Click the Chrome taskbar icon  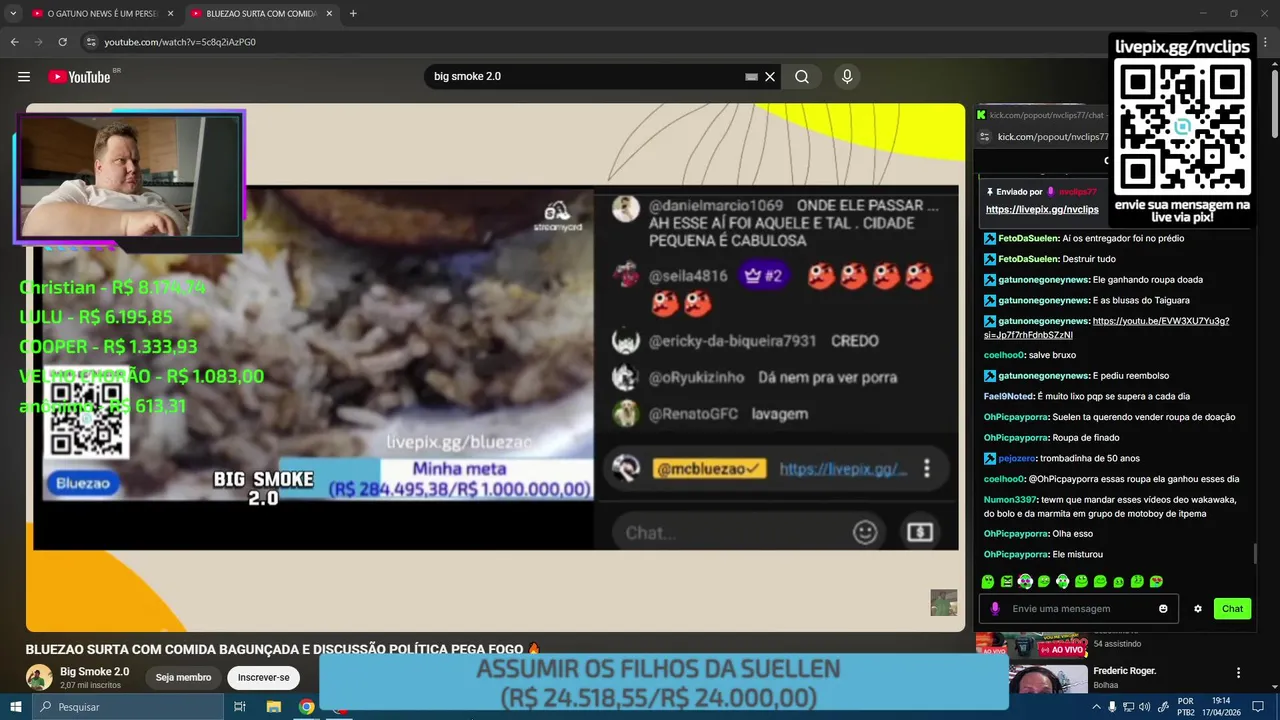(307, 707)
